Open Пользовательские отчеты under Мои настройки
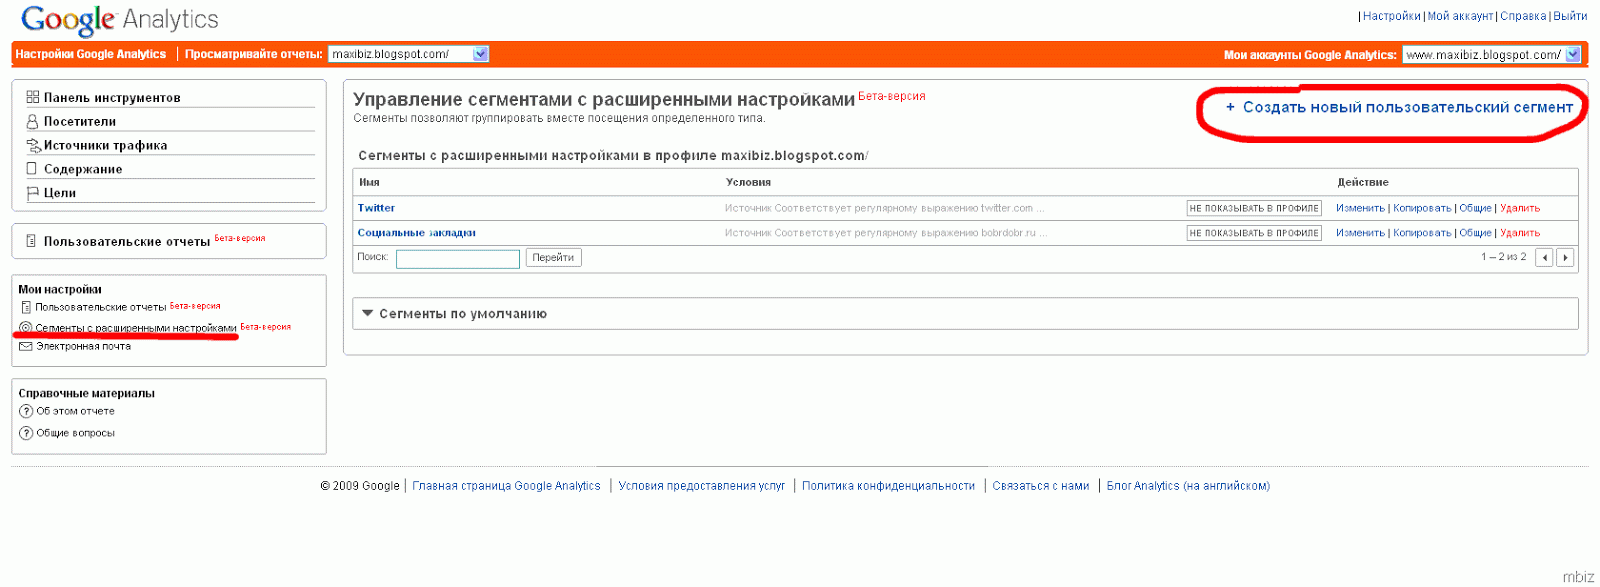The width and height of the screenshot is (1600, 587). pyautogui.click(x=100, y=307)
